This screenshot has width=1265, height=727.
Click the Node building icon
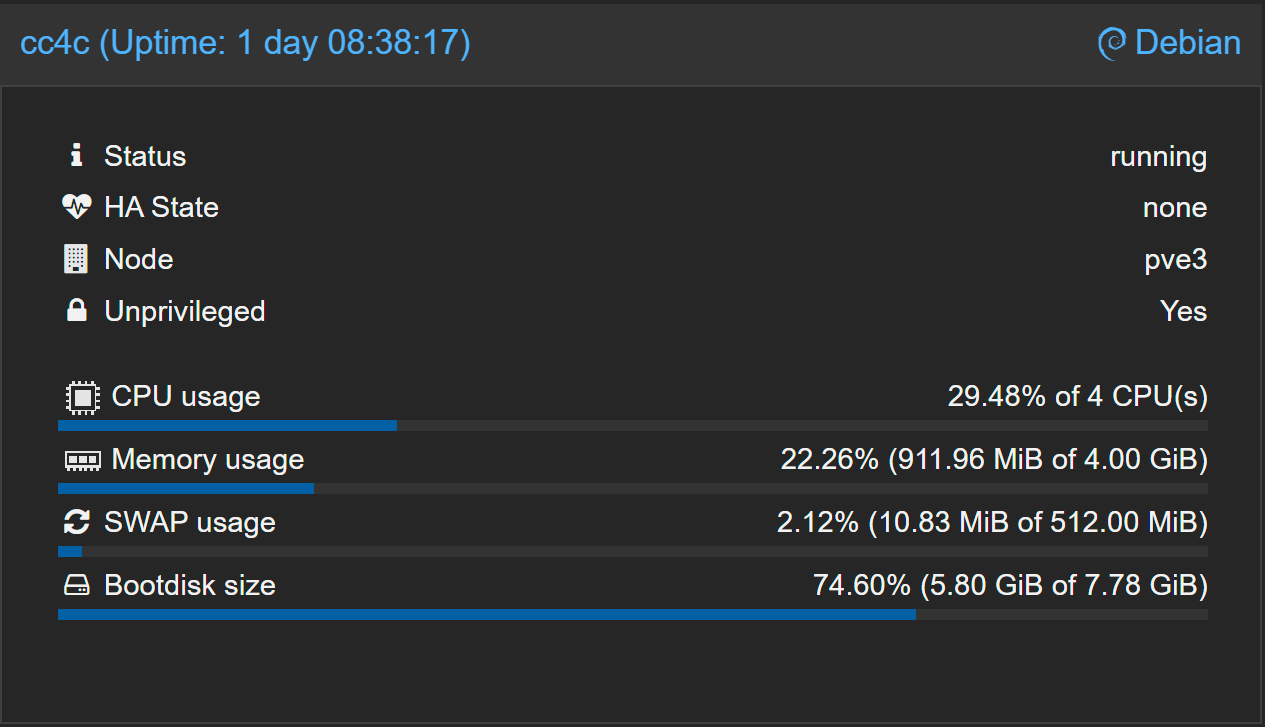76,259
